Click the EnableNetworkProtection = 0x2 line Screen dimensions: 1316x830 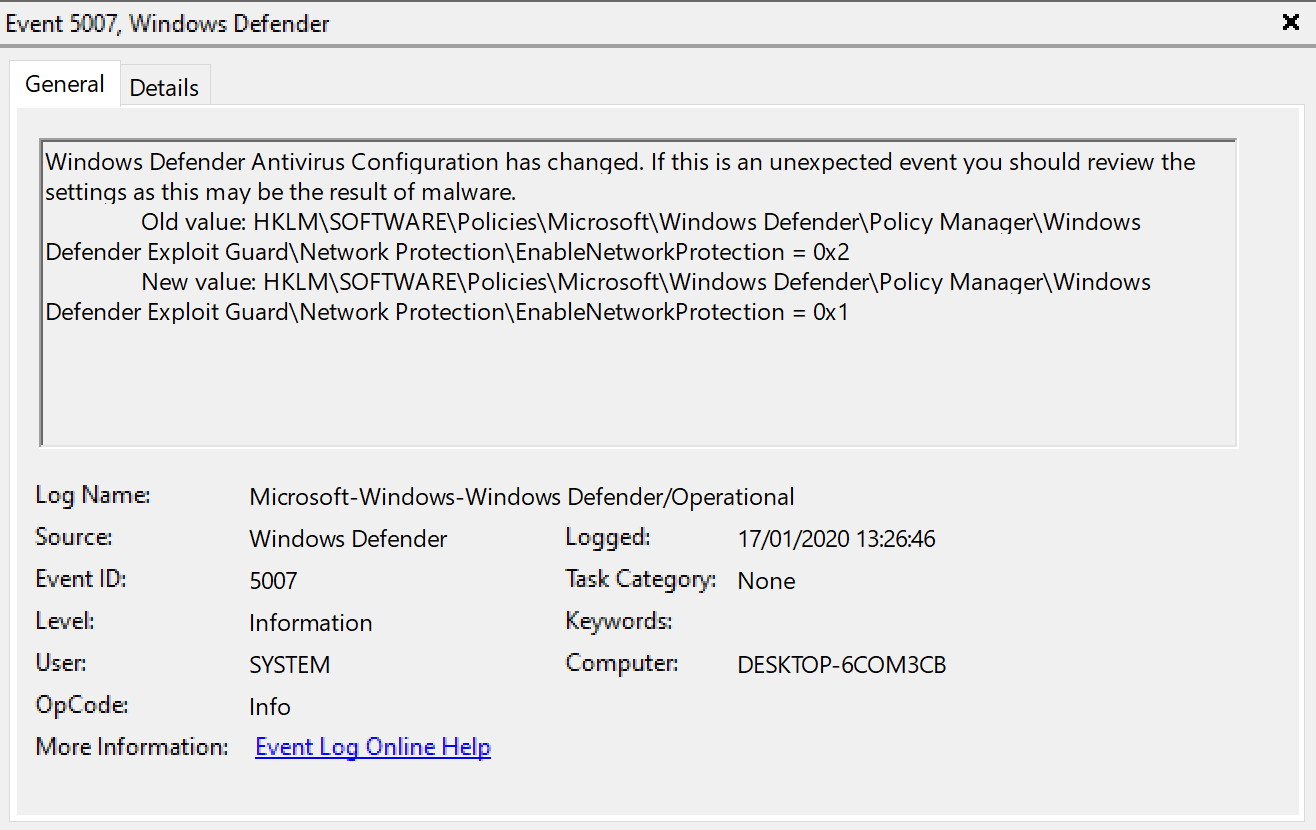coord(447,252)
